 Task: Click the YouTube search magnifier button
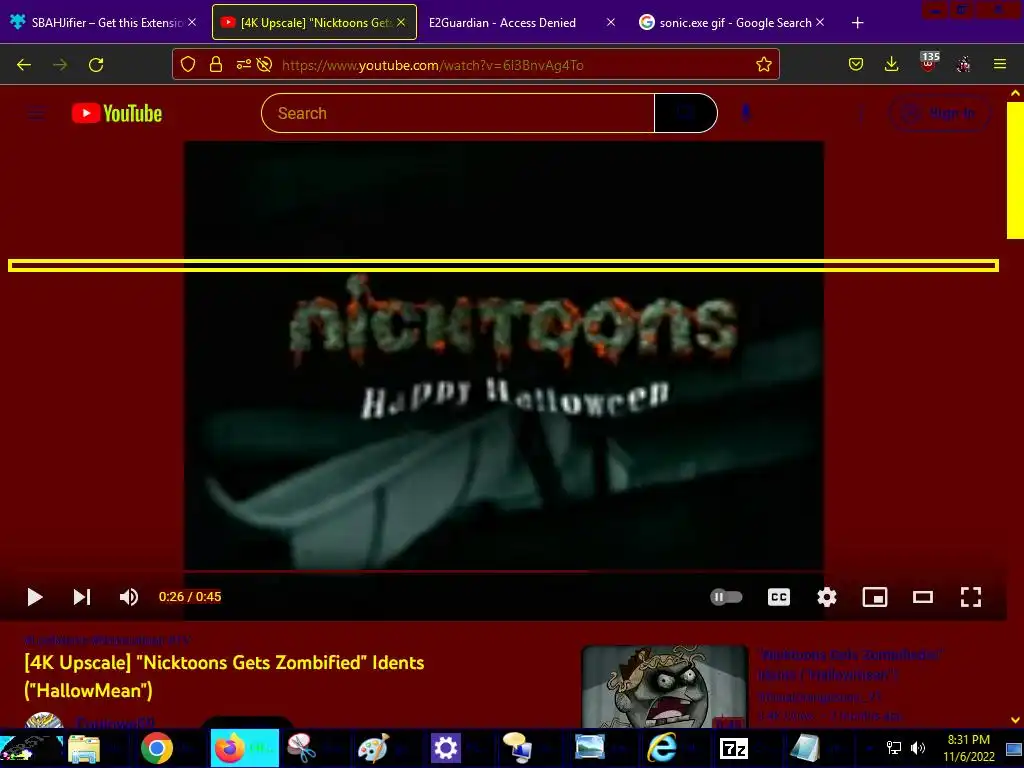pos(686,113)
